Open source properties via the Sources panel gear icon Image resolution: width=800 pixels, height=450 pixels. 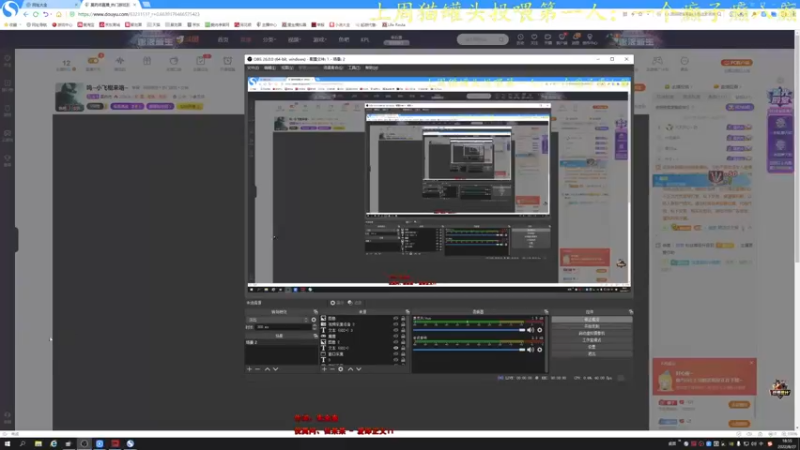click(341, 369)
